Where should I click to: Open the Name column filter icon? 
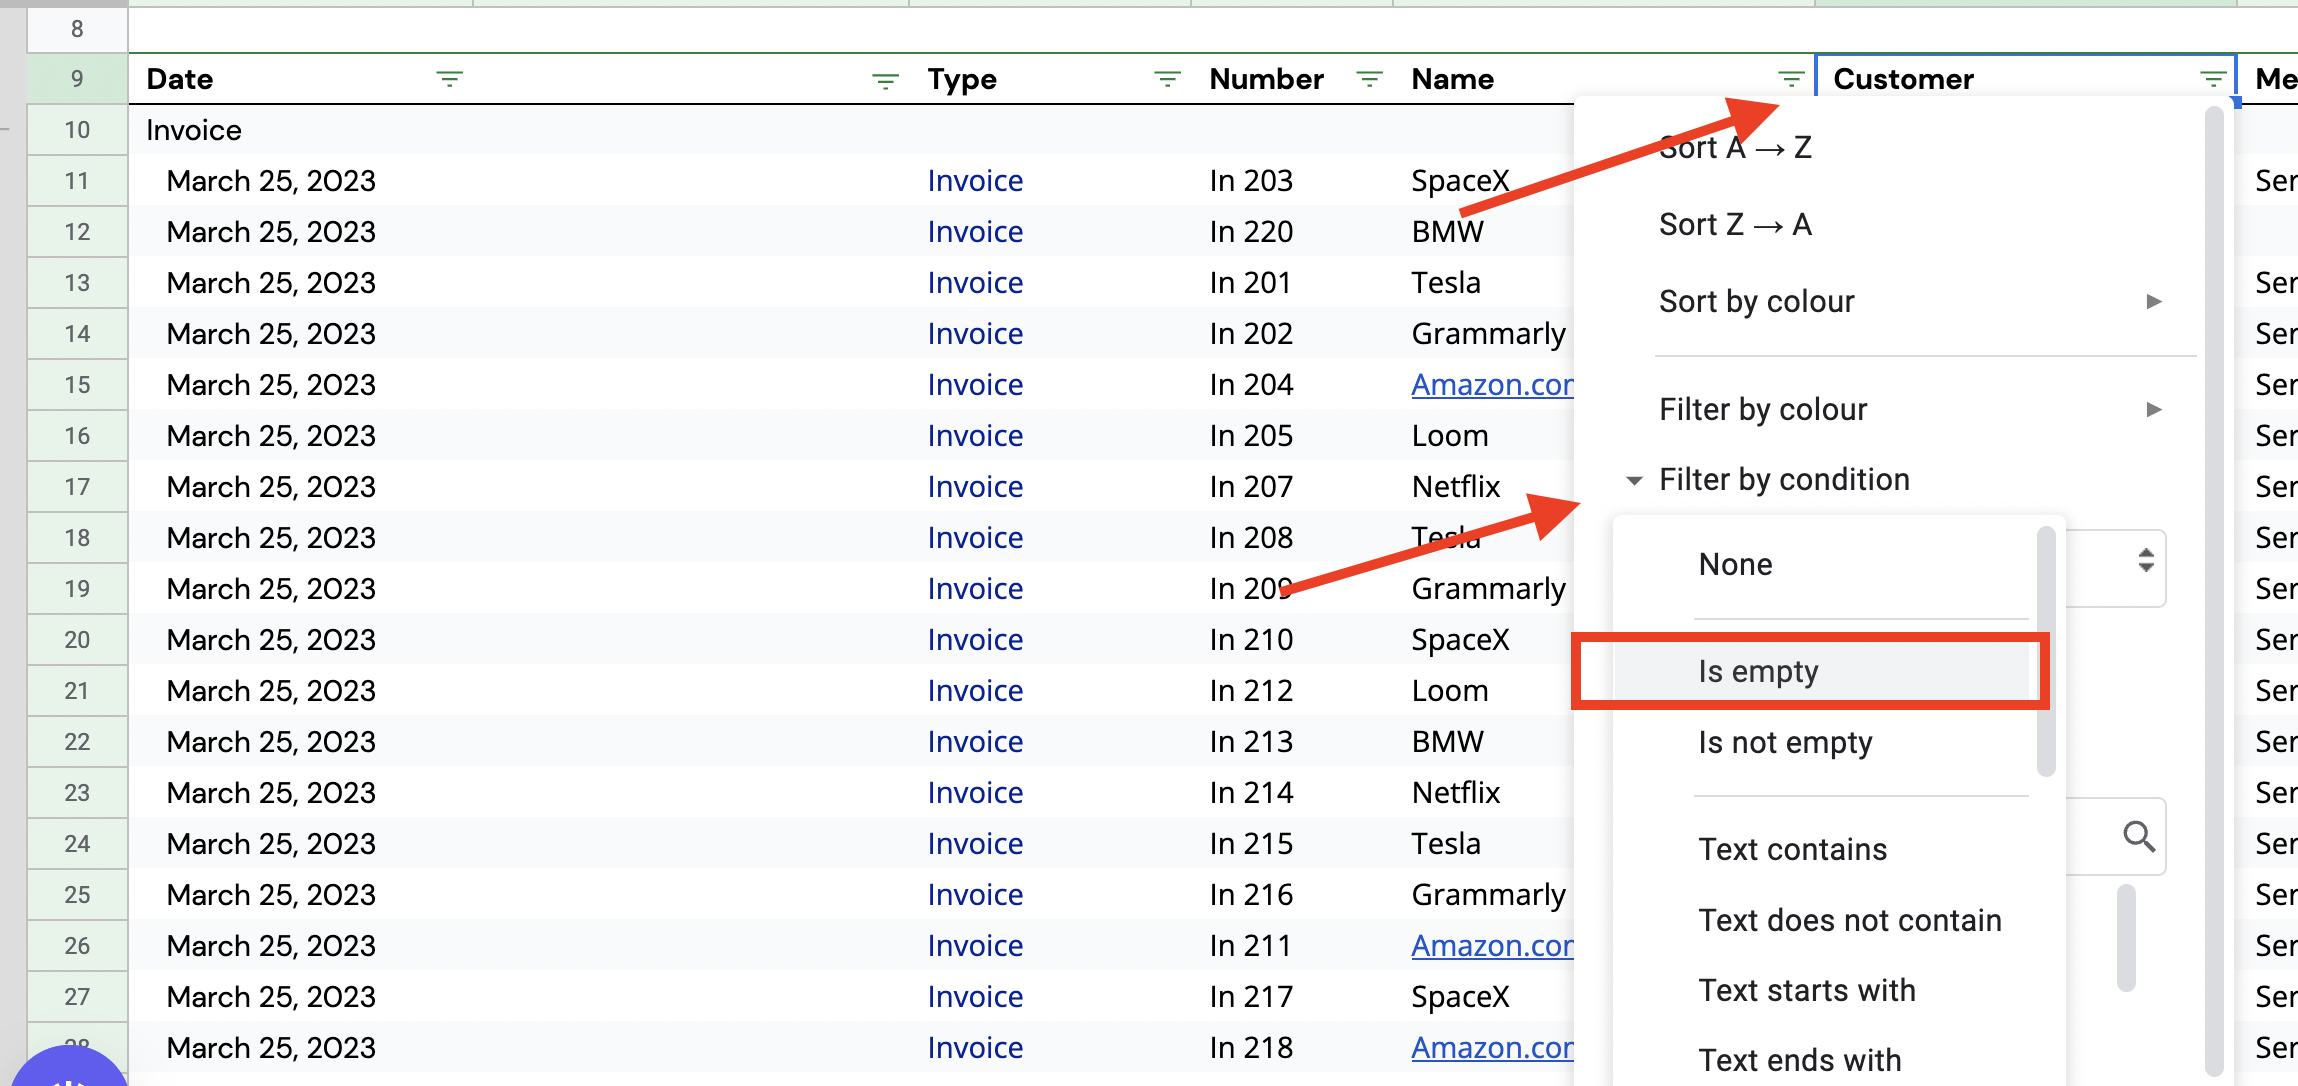pyautogui.click(x=1791, y=79)
